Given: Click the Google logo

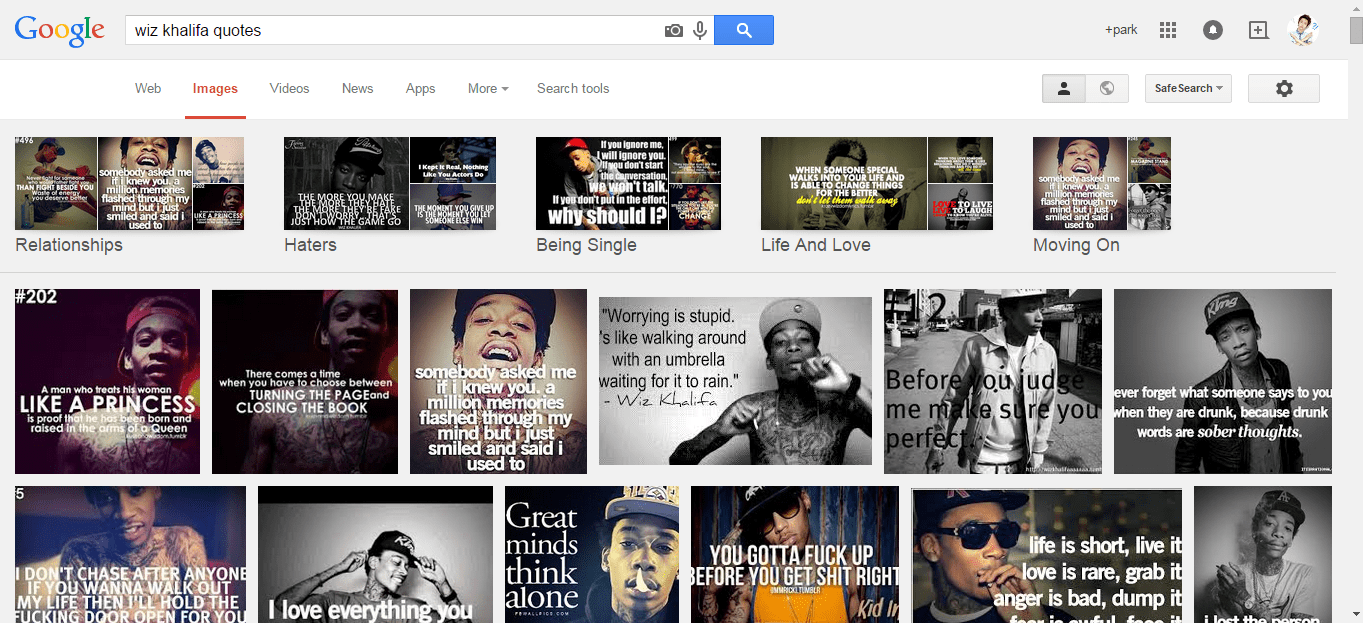Looking at the screenshot, I should tap(59, 30).
